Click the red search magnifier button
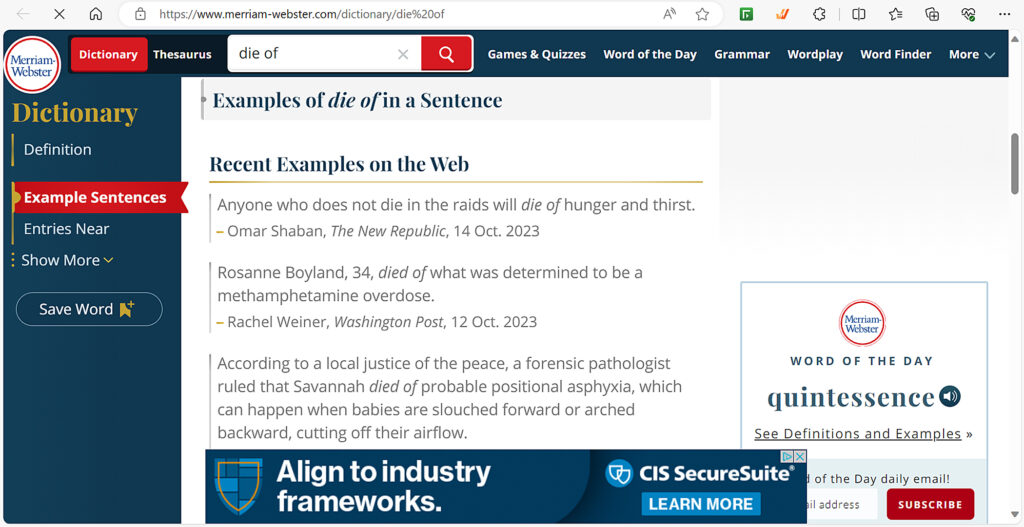This screenshot has height=527, width=1024. 447,54
